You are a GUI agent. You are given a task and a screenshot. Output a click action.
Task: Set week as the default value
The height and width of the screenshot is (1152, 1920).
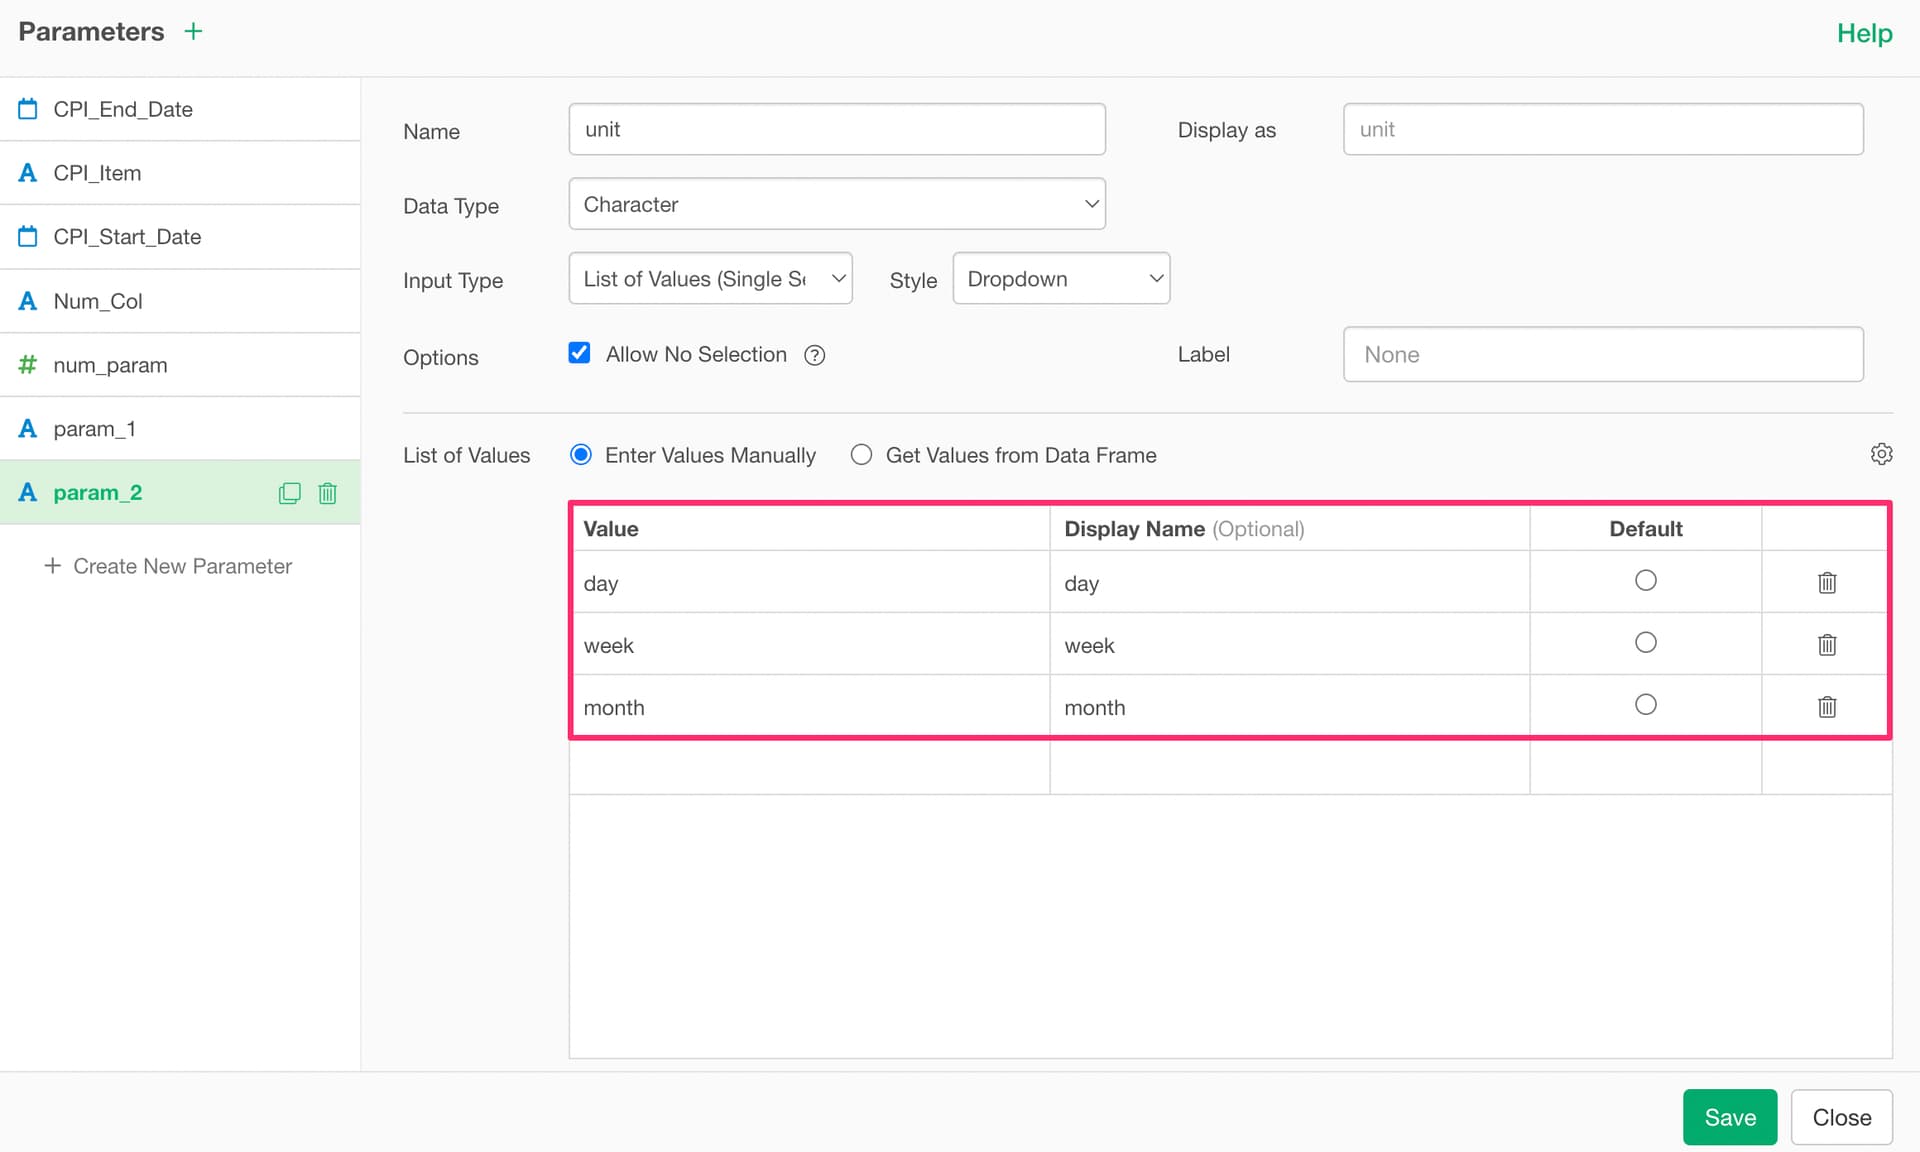(x=1646, y=642)
